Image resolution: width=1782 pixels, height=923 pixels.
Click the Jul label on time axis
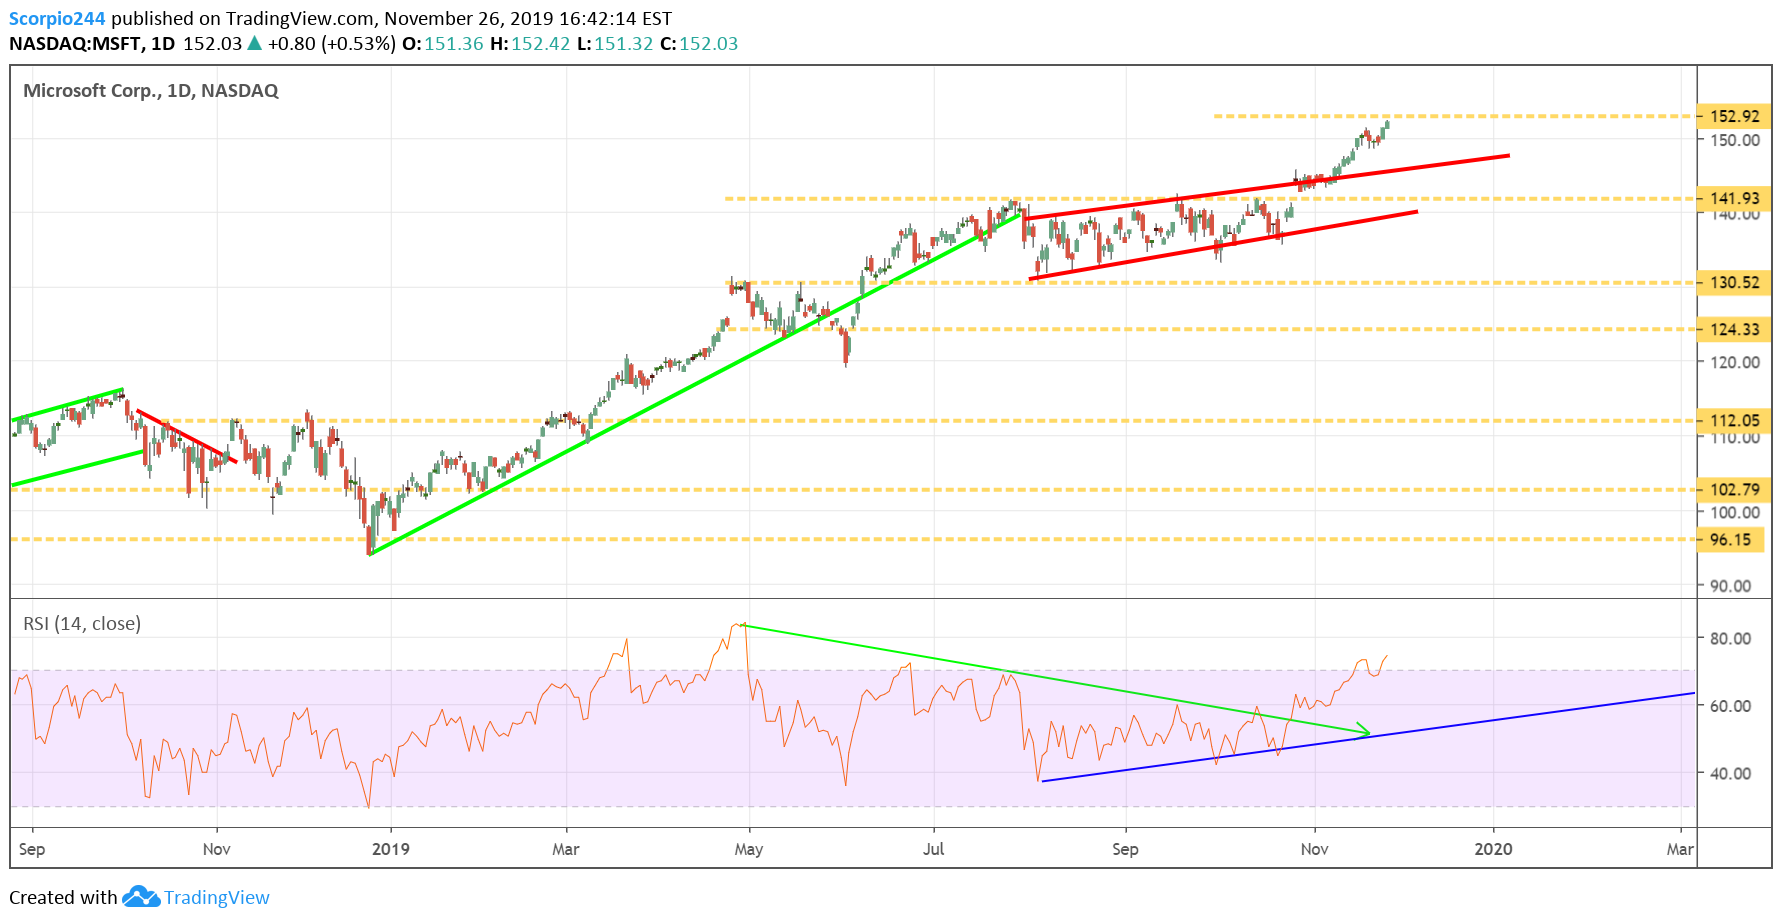[x=933, y=849]
